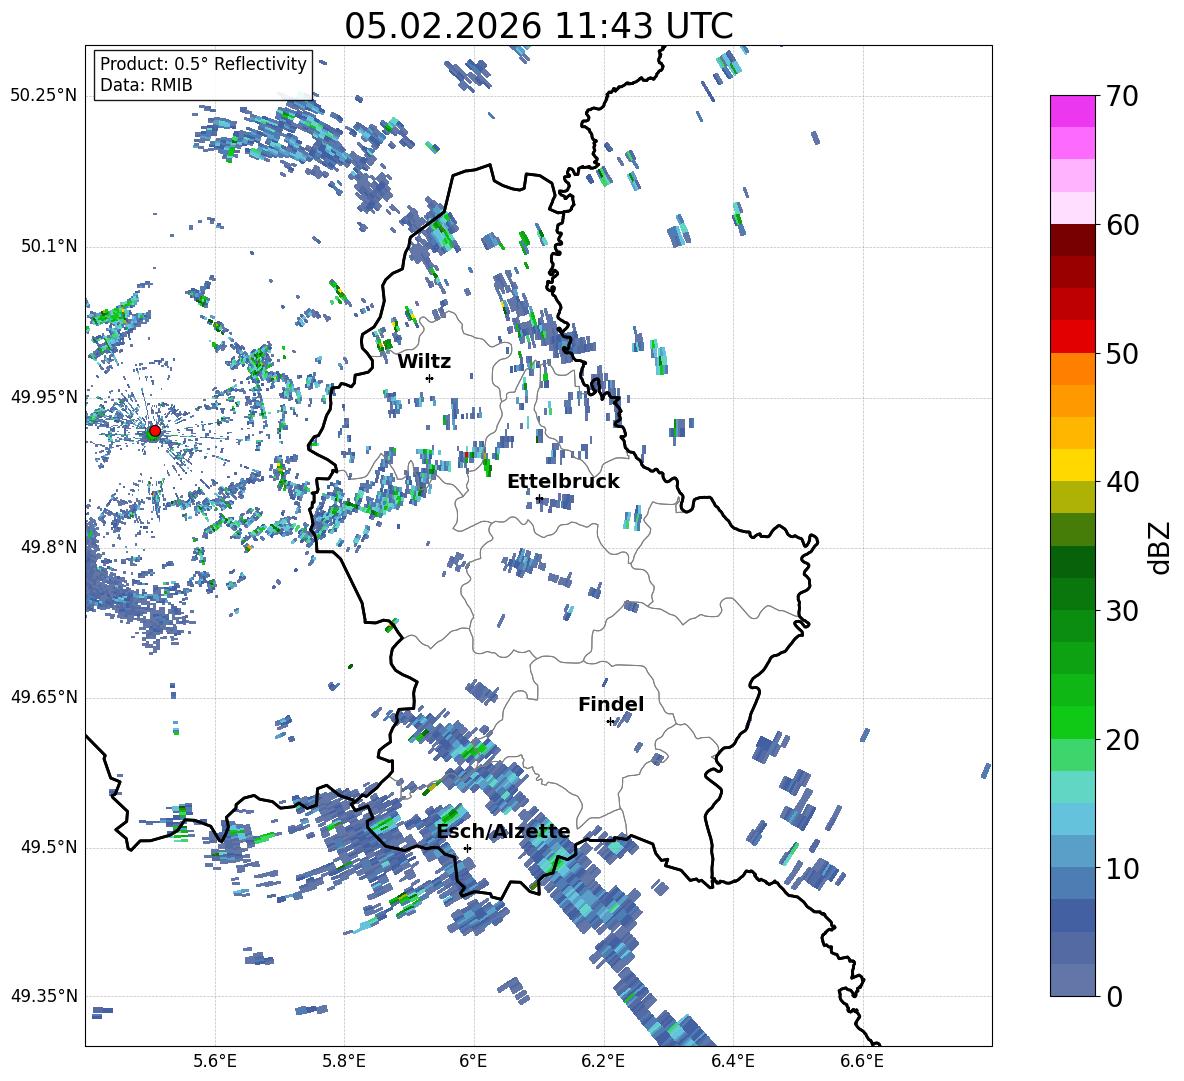1184x1081 pixels.
Task: Click the 70 colorbar tick label
Action: tap(1122, 97)
